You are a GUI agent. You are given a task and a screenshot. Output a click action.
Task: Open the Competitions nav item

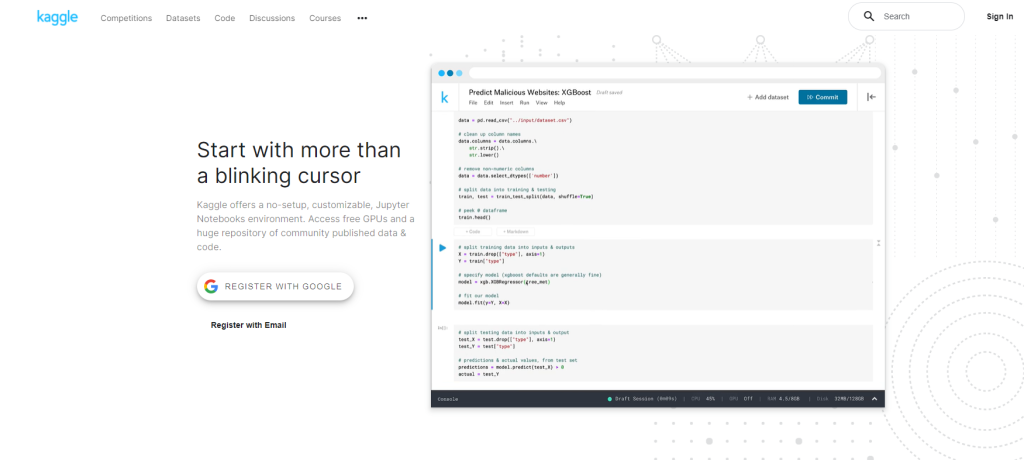click(x=126, y=18)
